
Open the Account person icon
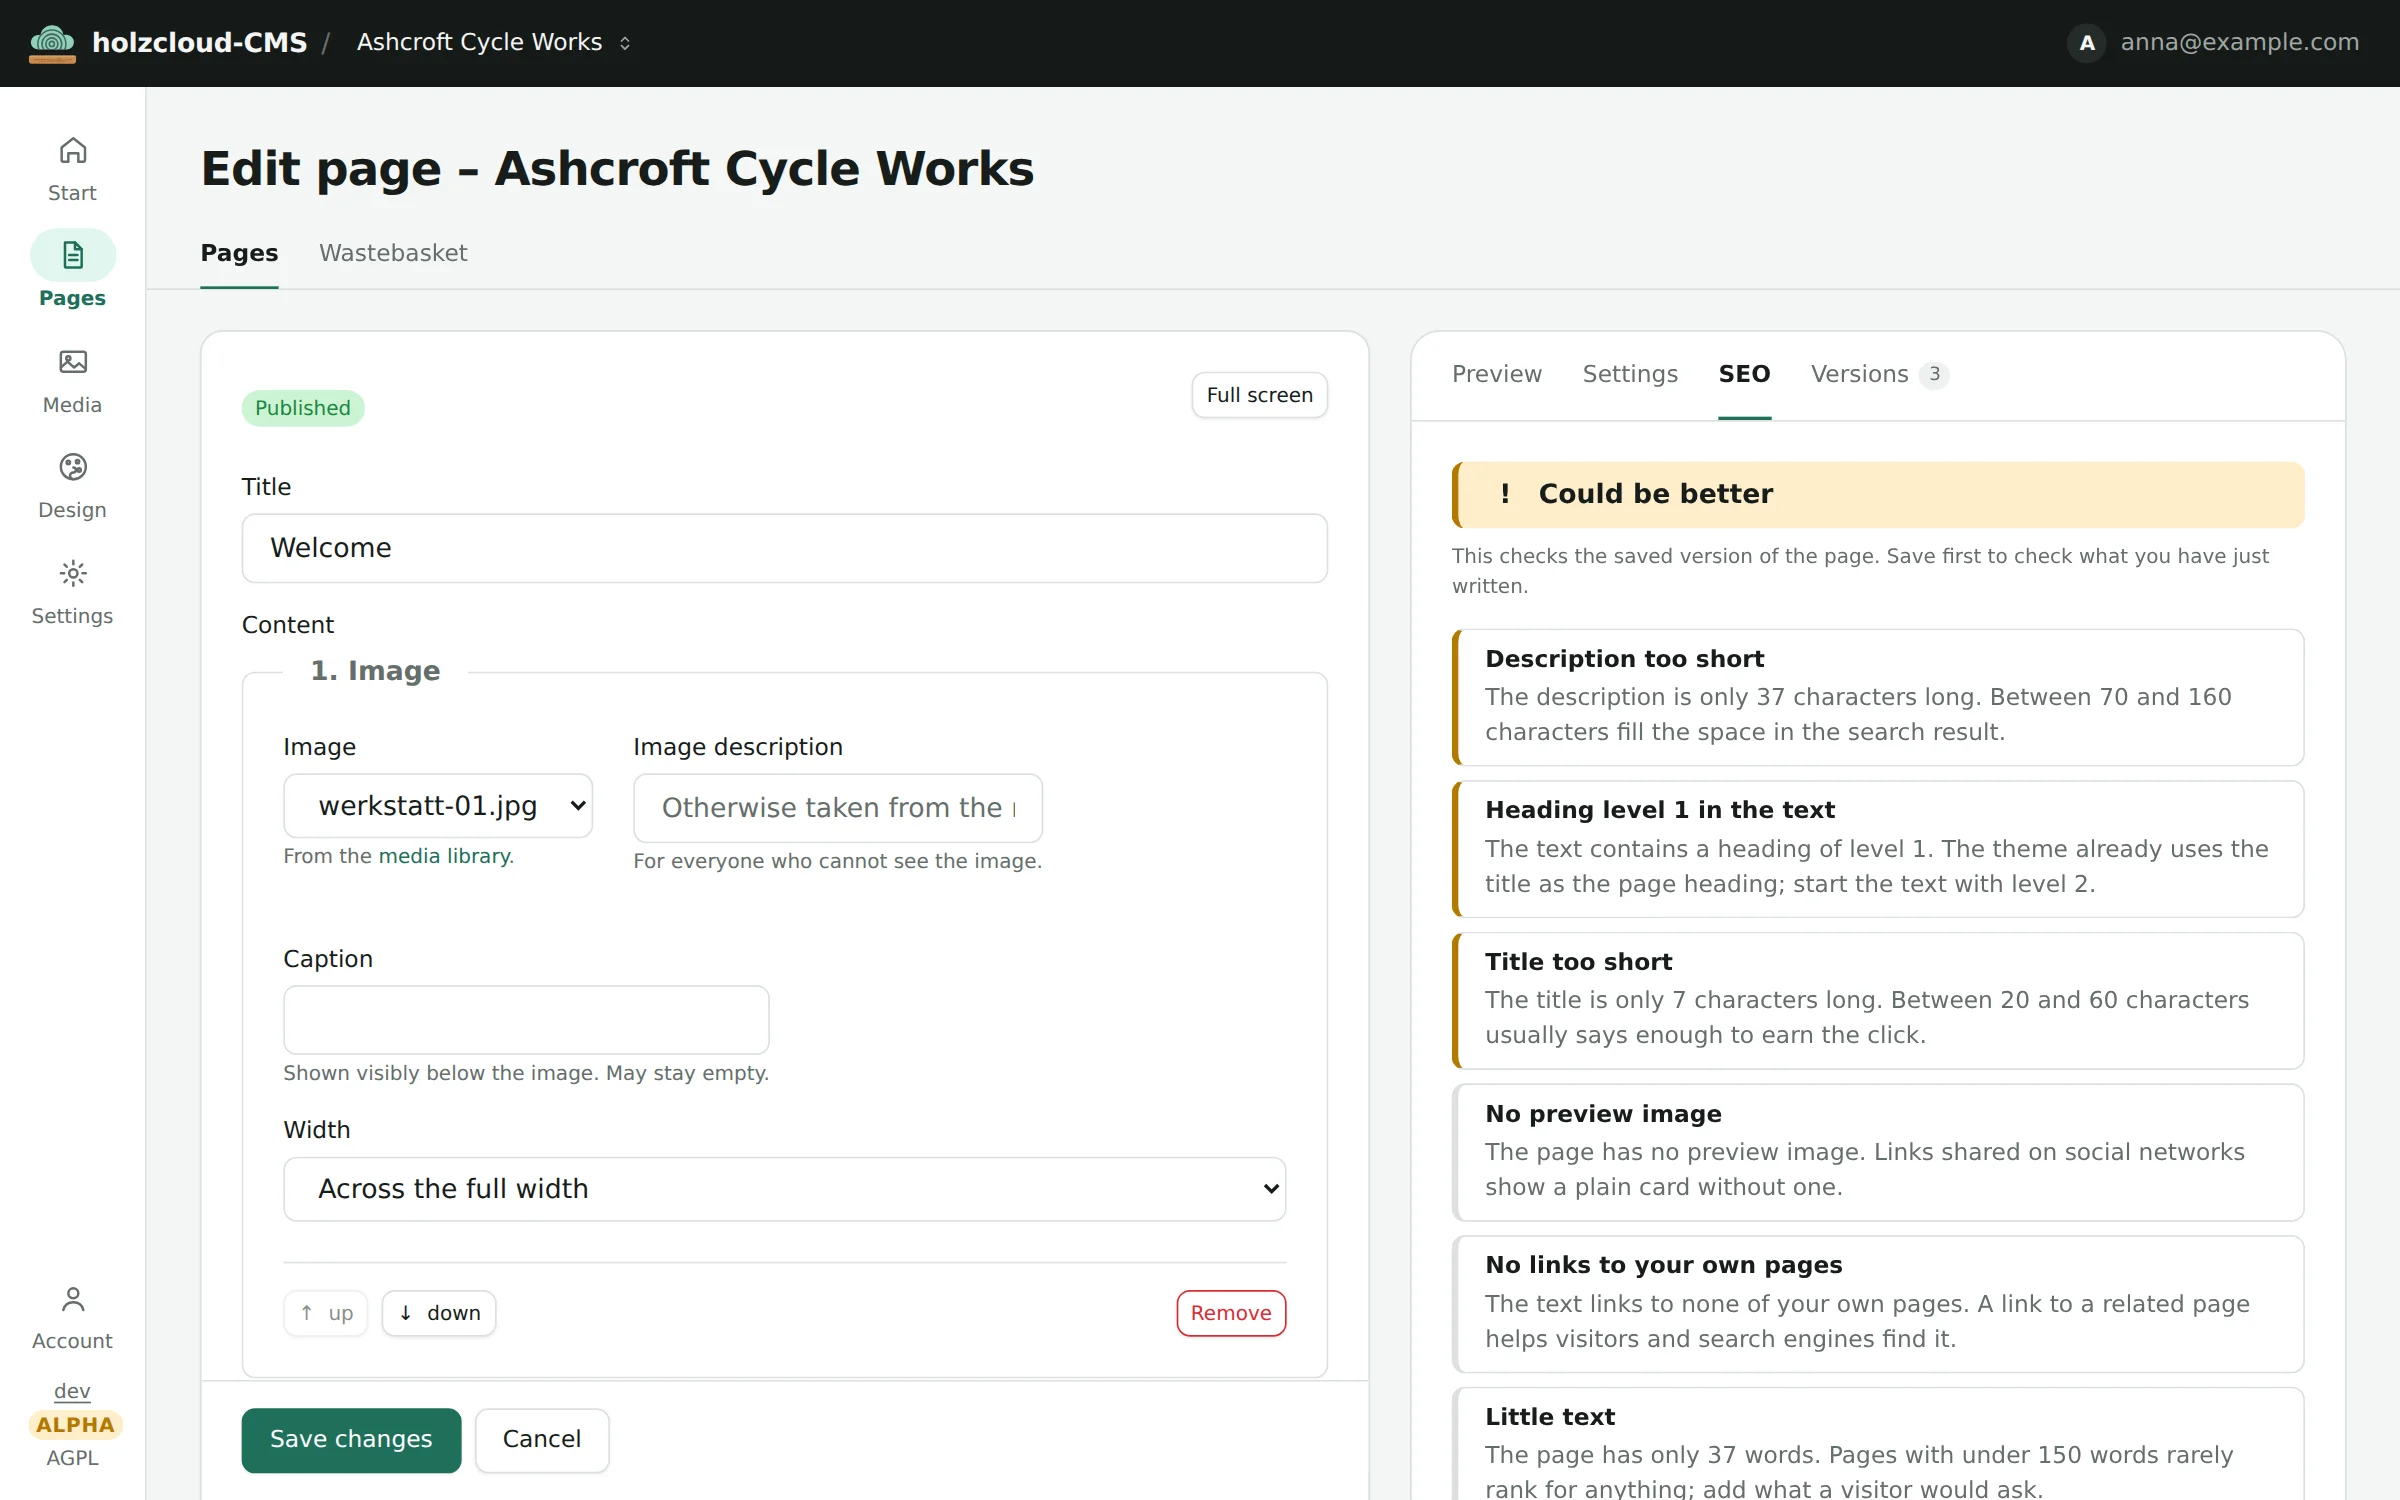coord(73,1298)
